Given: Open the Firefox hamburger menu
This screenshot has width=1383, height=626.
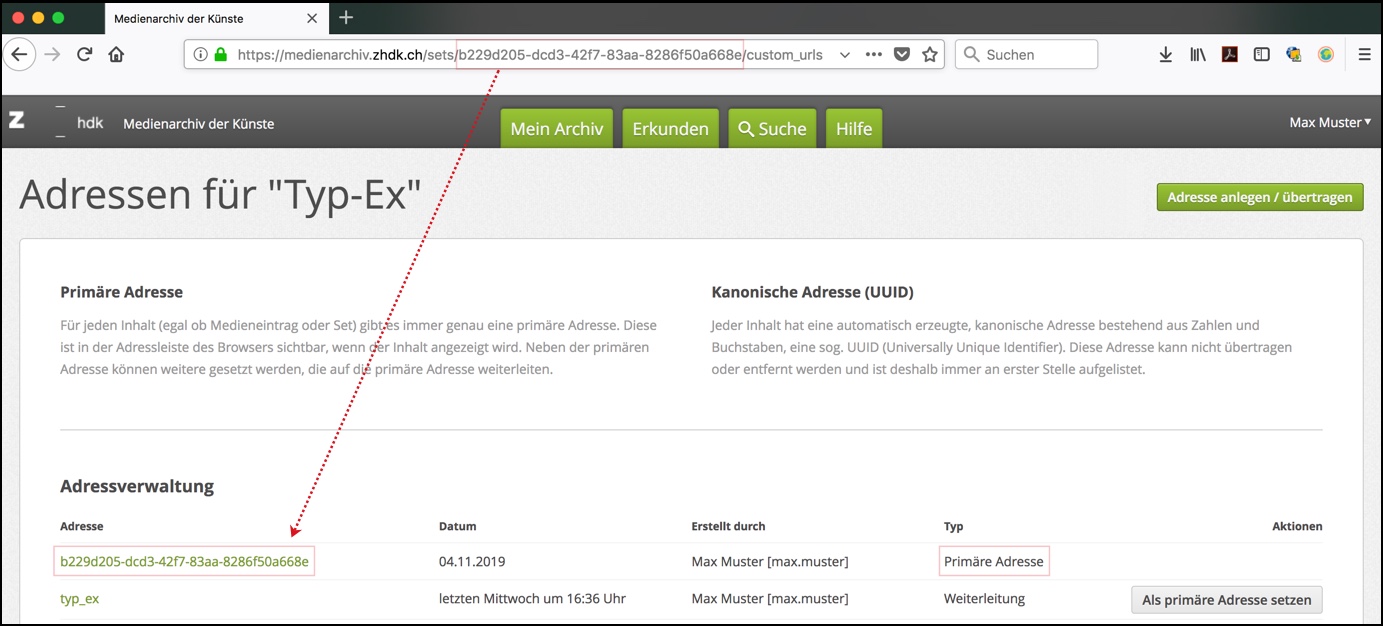Looking at the screenshot, I should coord(1364,55).
